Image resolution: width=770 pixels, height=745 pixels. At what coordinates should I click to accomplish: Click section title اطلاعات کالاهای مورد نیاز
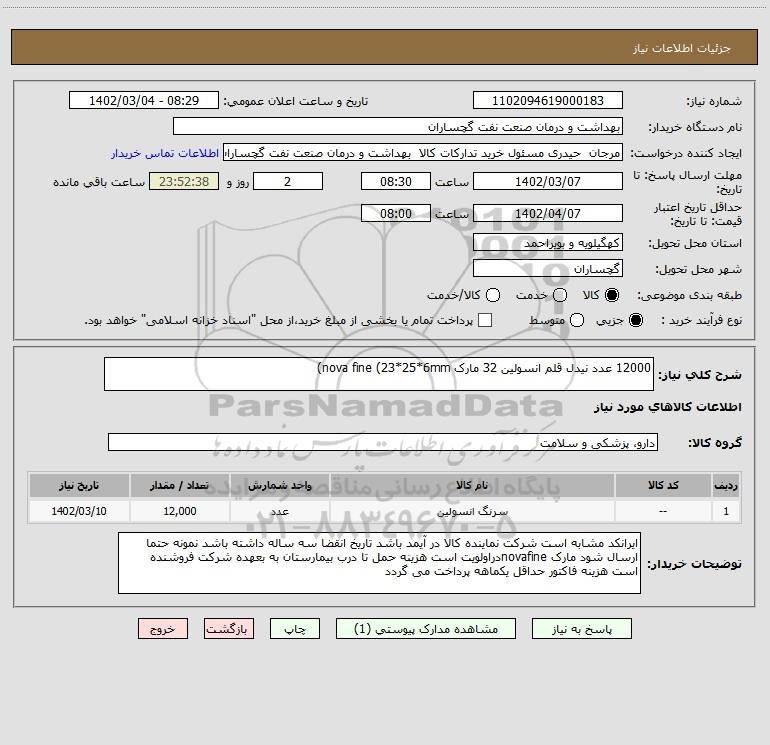click(667, 407)
